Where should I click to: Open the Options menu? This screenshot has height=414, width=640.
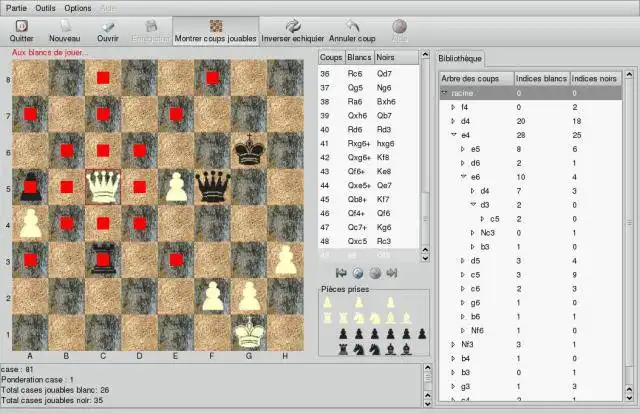tap(78, 8)
